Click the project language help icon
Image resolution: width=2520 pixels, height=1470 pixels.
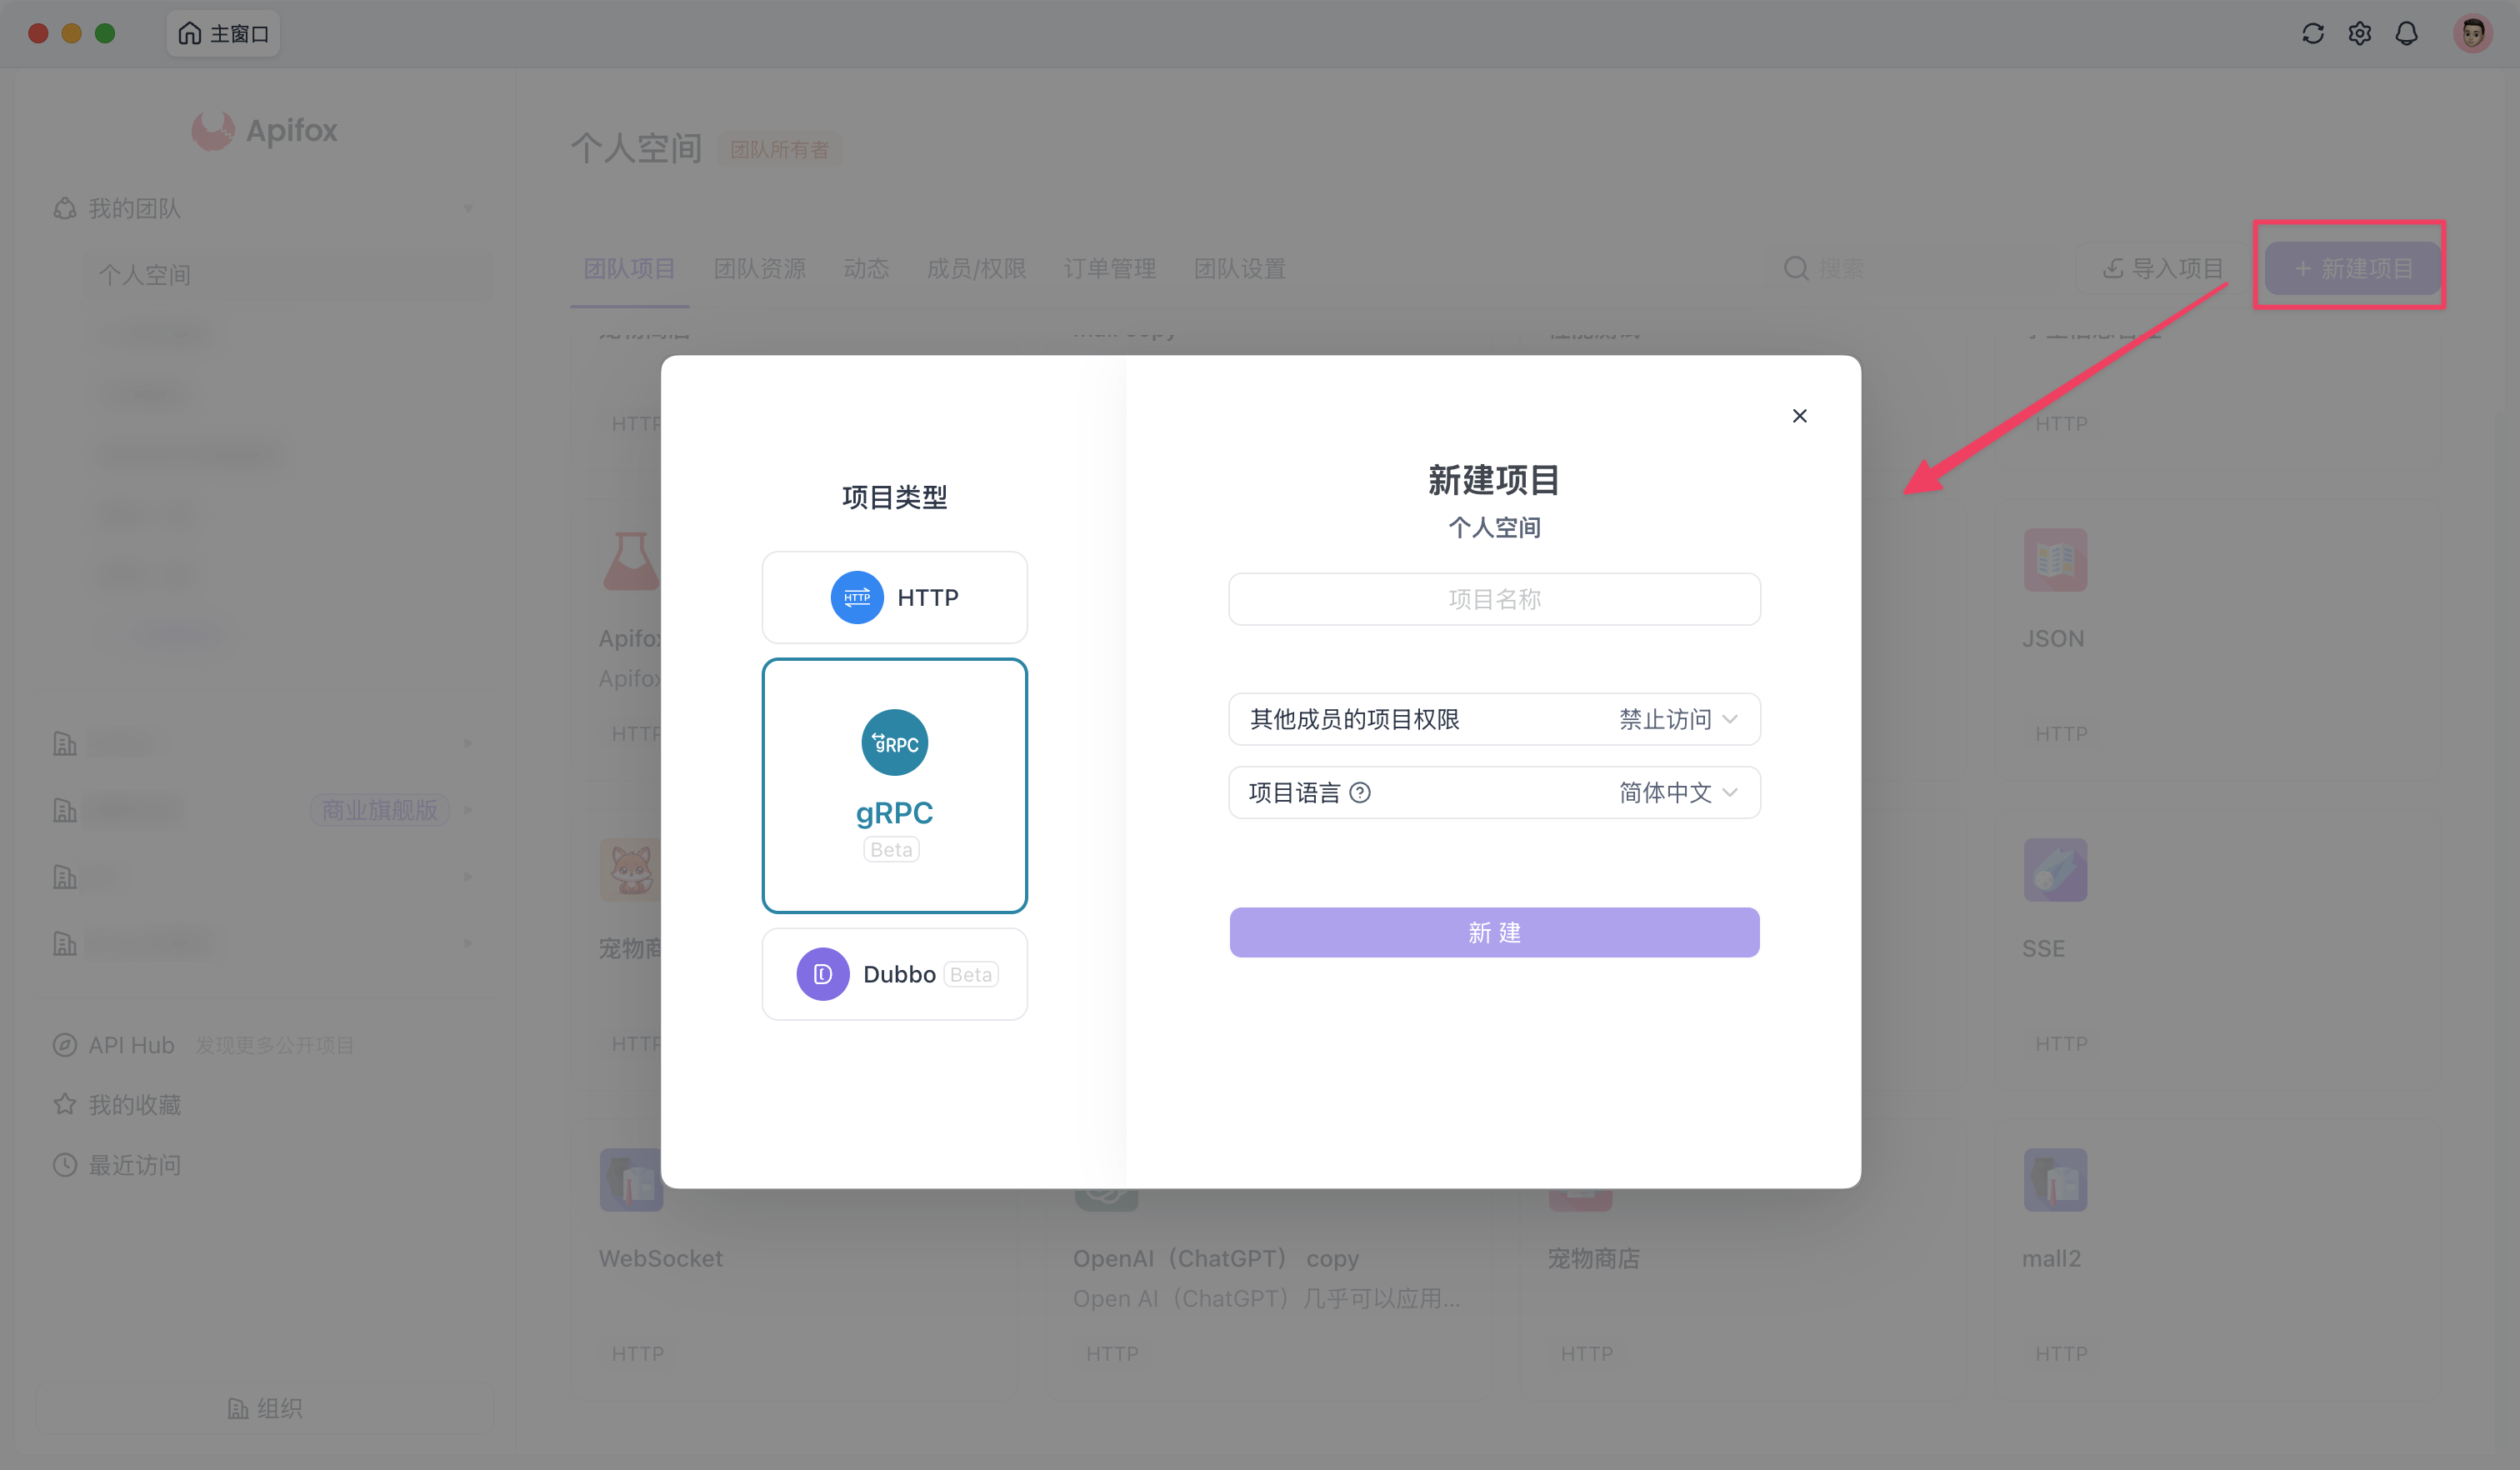coord(1360,793)
